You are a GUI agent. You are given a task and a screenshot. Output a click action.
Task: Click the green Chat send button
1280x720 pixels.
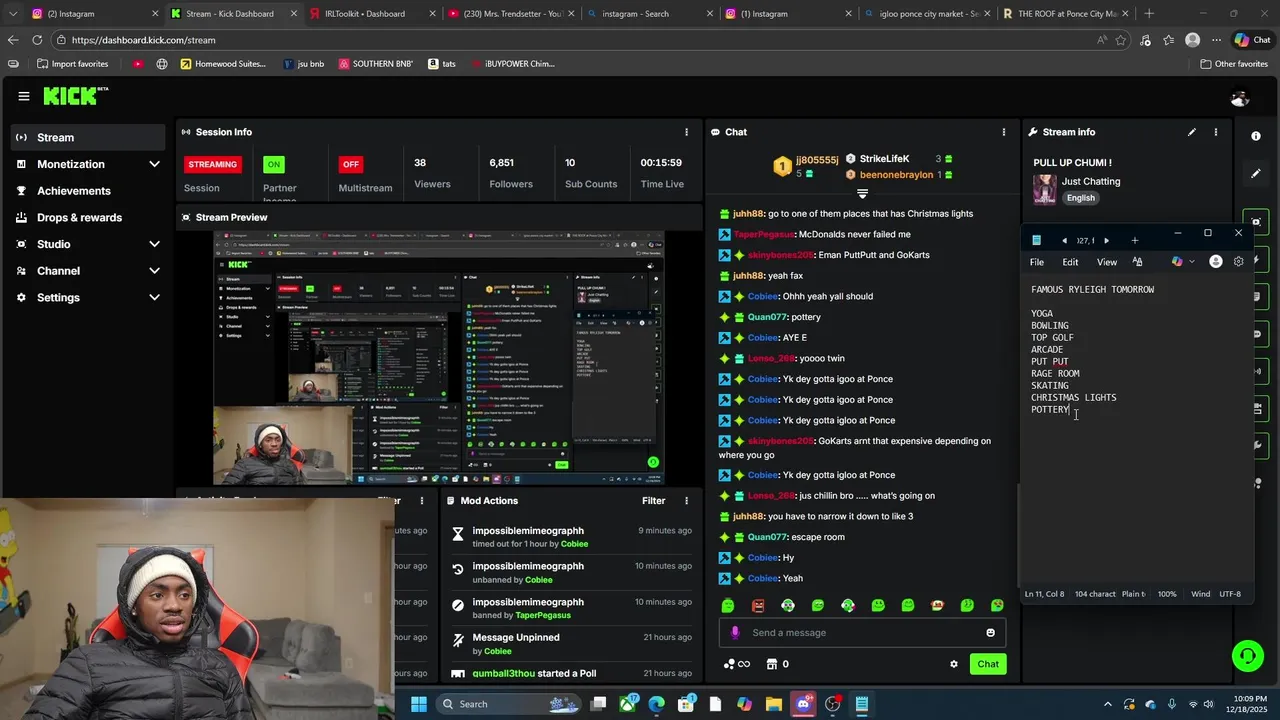(x=988, y=664)
